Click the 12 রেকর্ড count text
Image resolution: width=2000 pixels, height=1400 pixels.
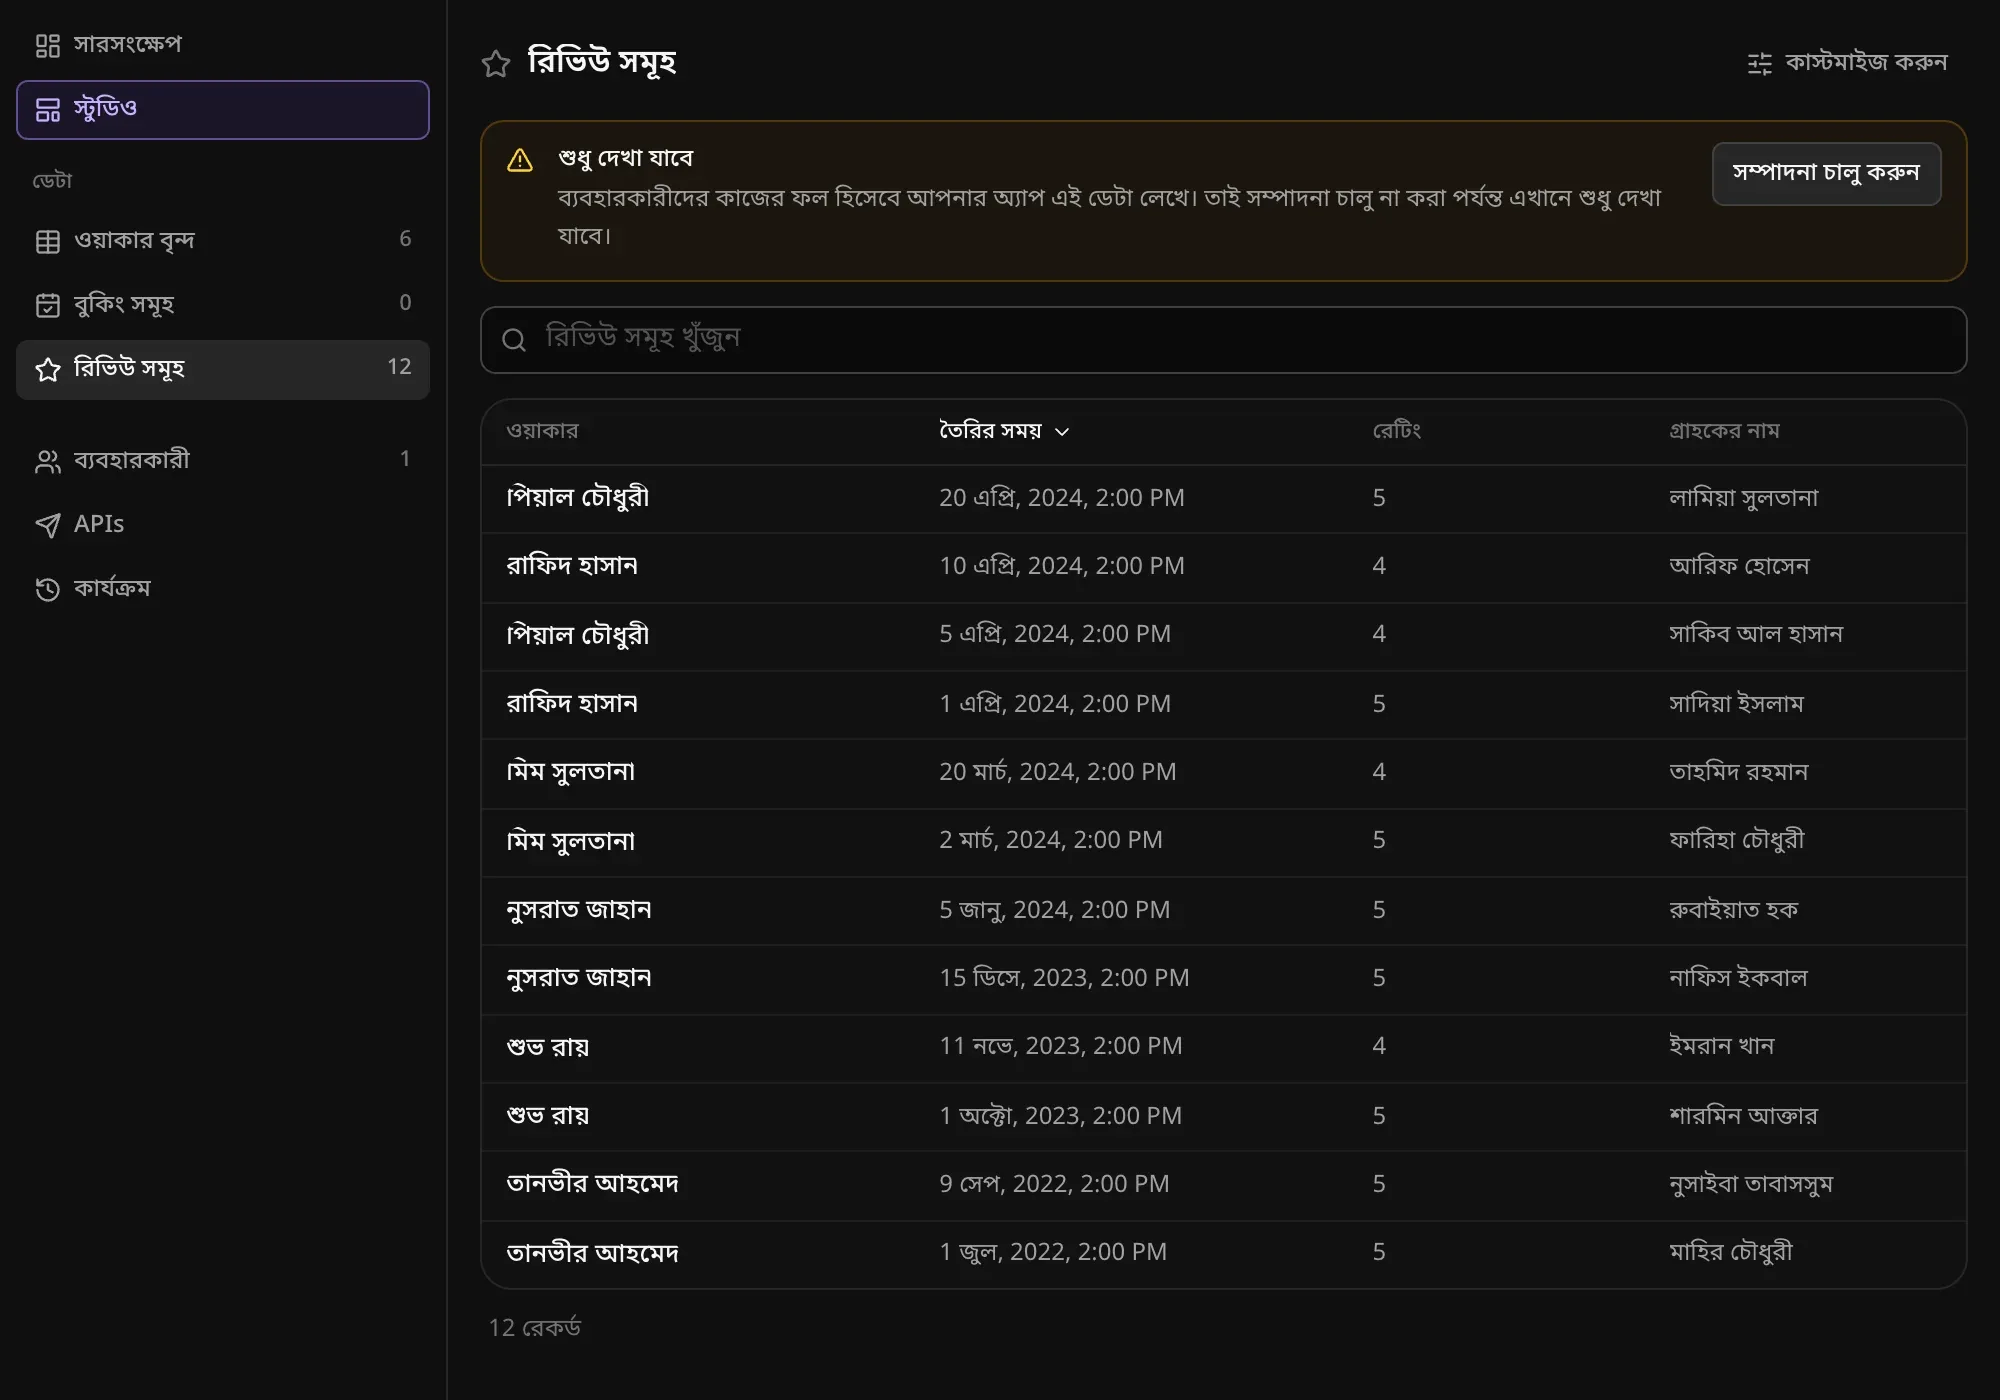coord(535,1328)
